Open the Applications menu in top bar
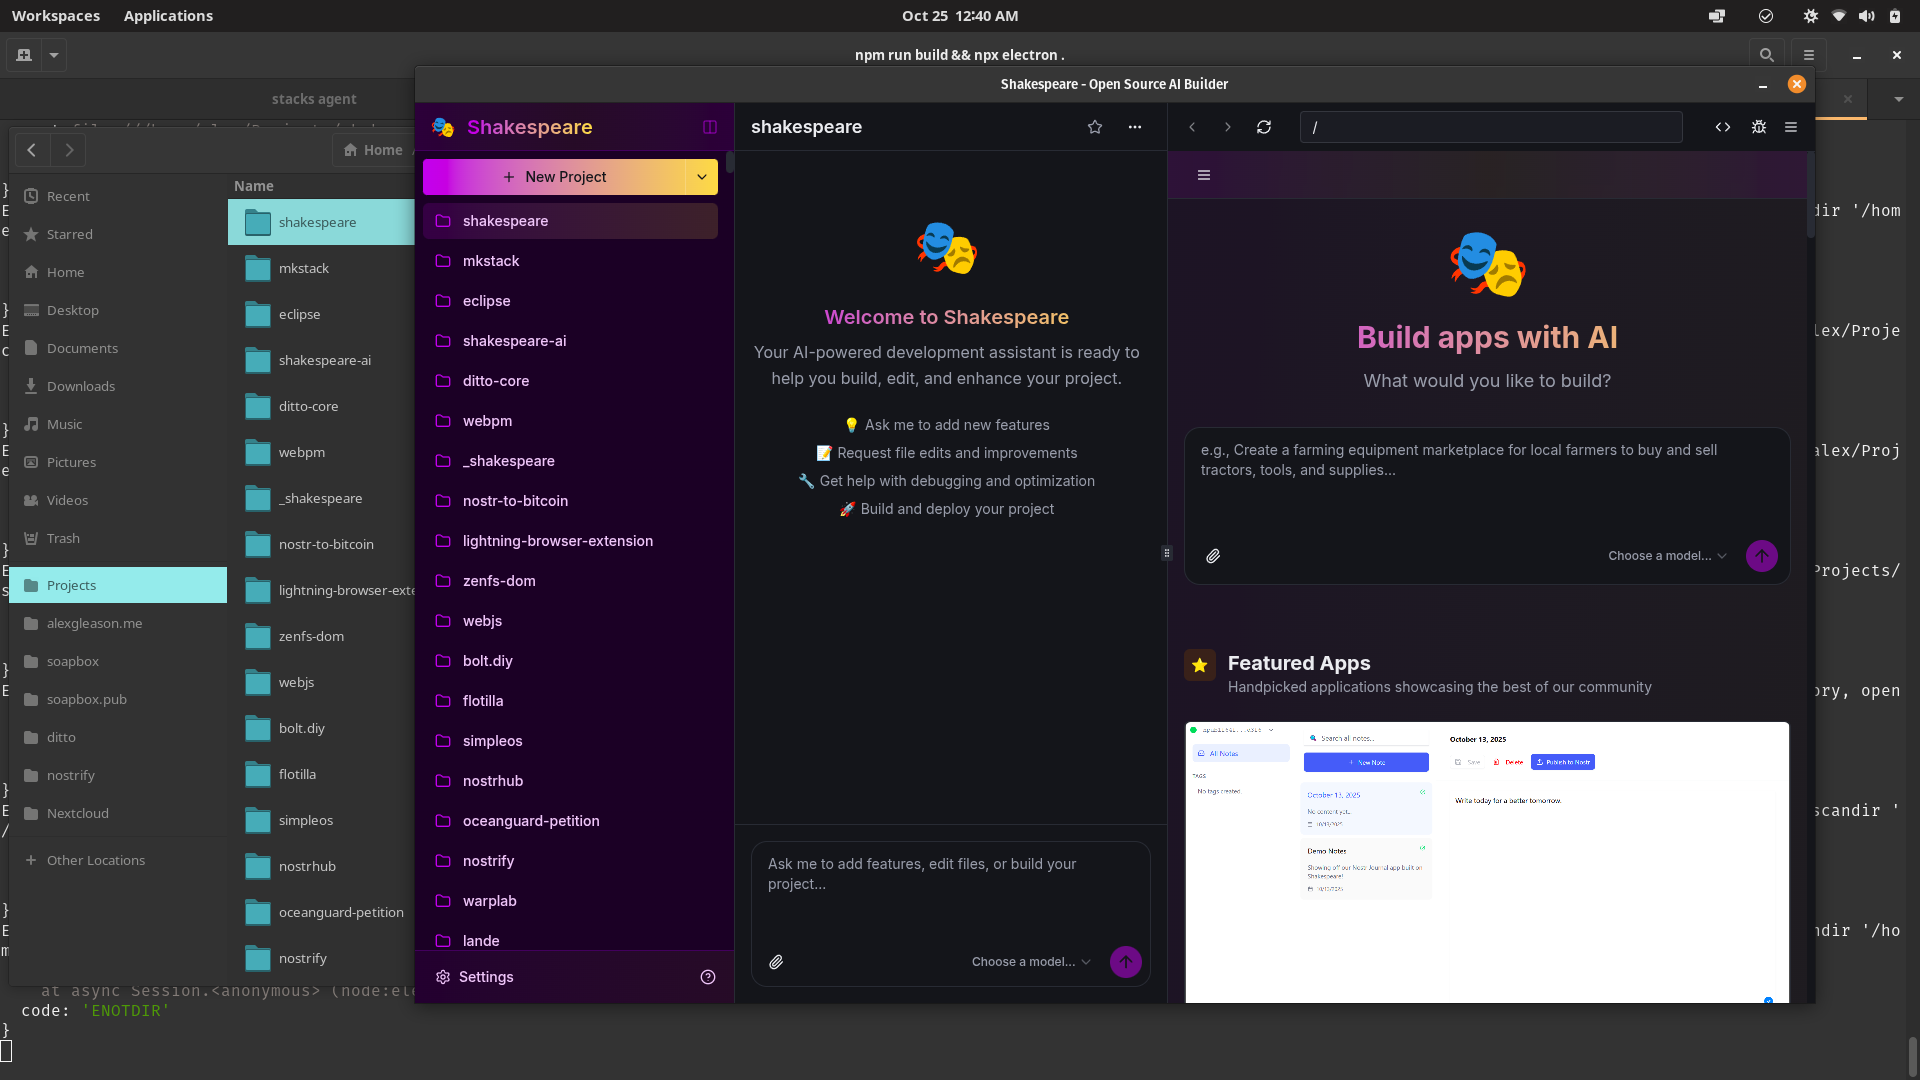This screenshot has height=1080, width=1920. pos(168,16)
